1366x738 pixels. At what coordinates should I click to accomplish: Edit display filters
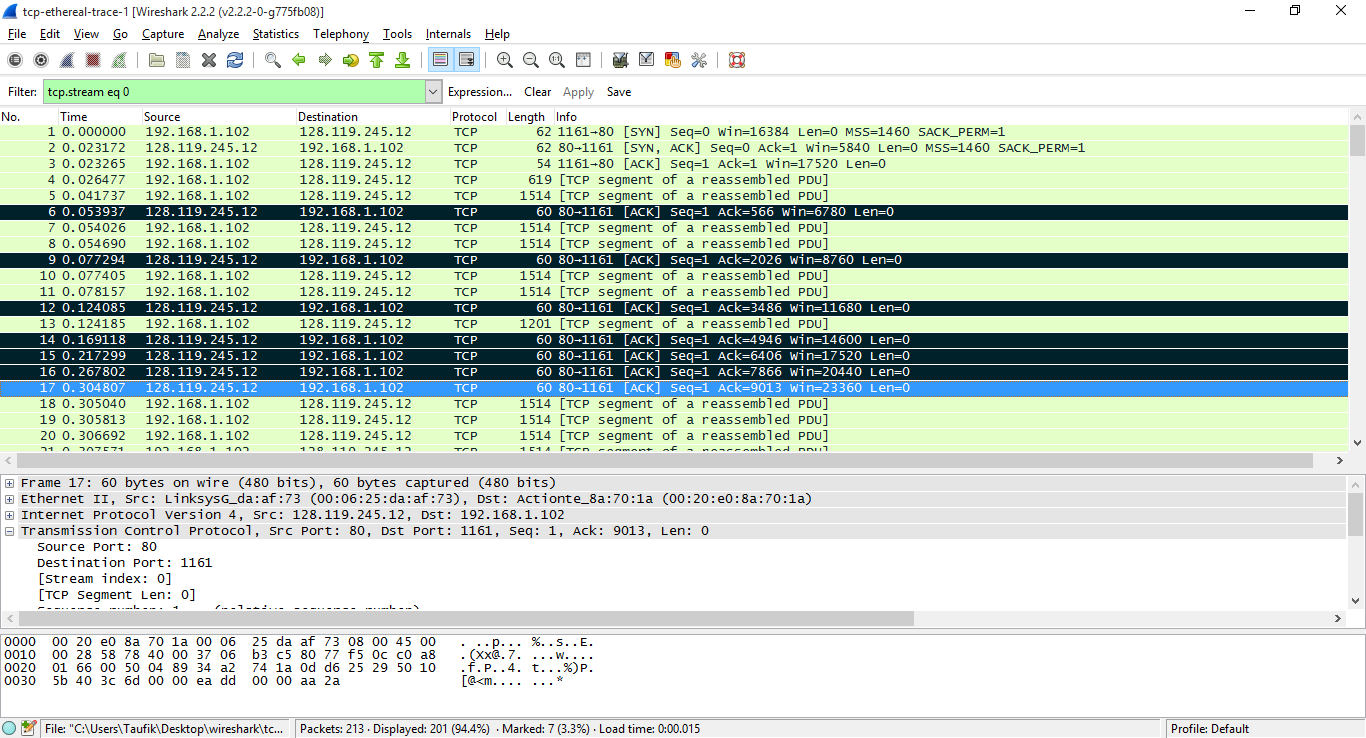pos(647,60)
